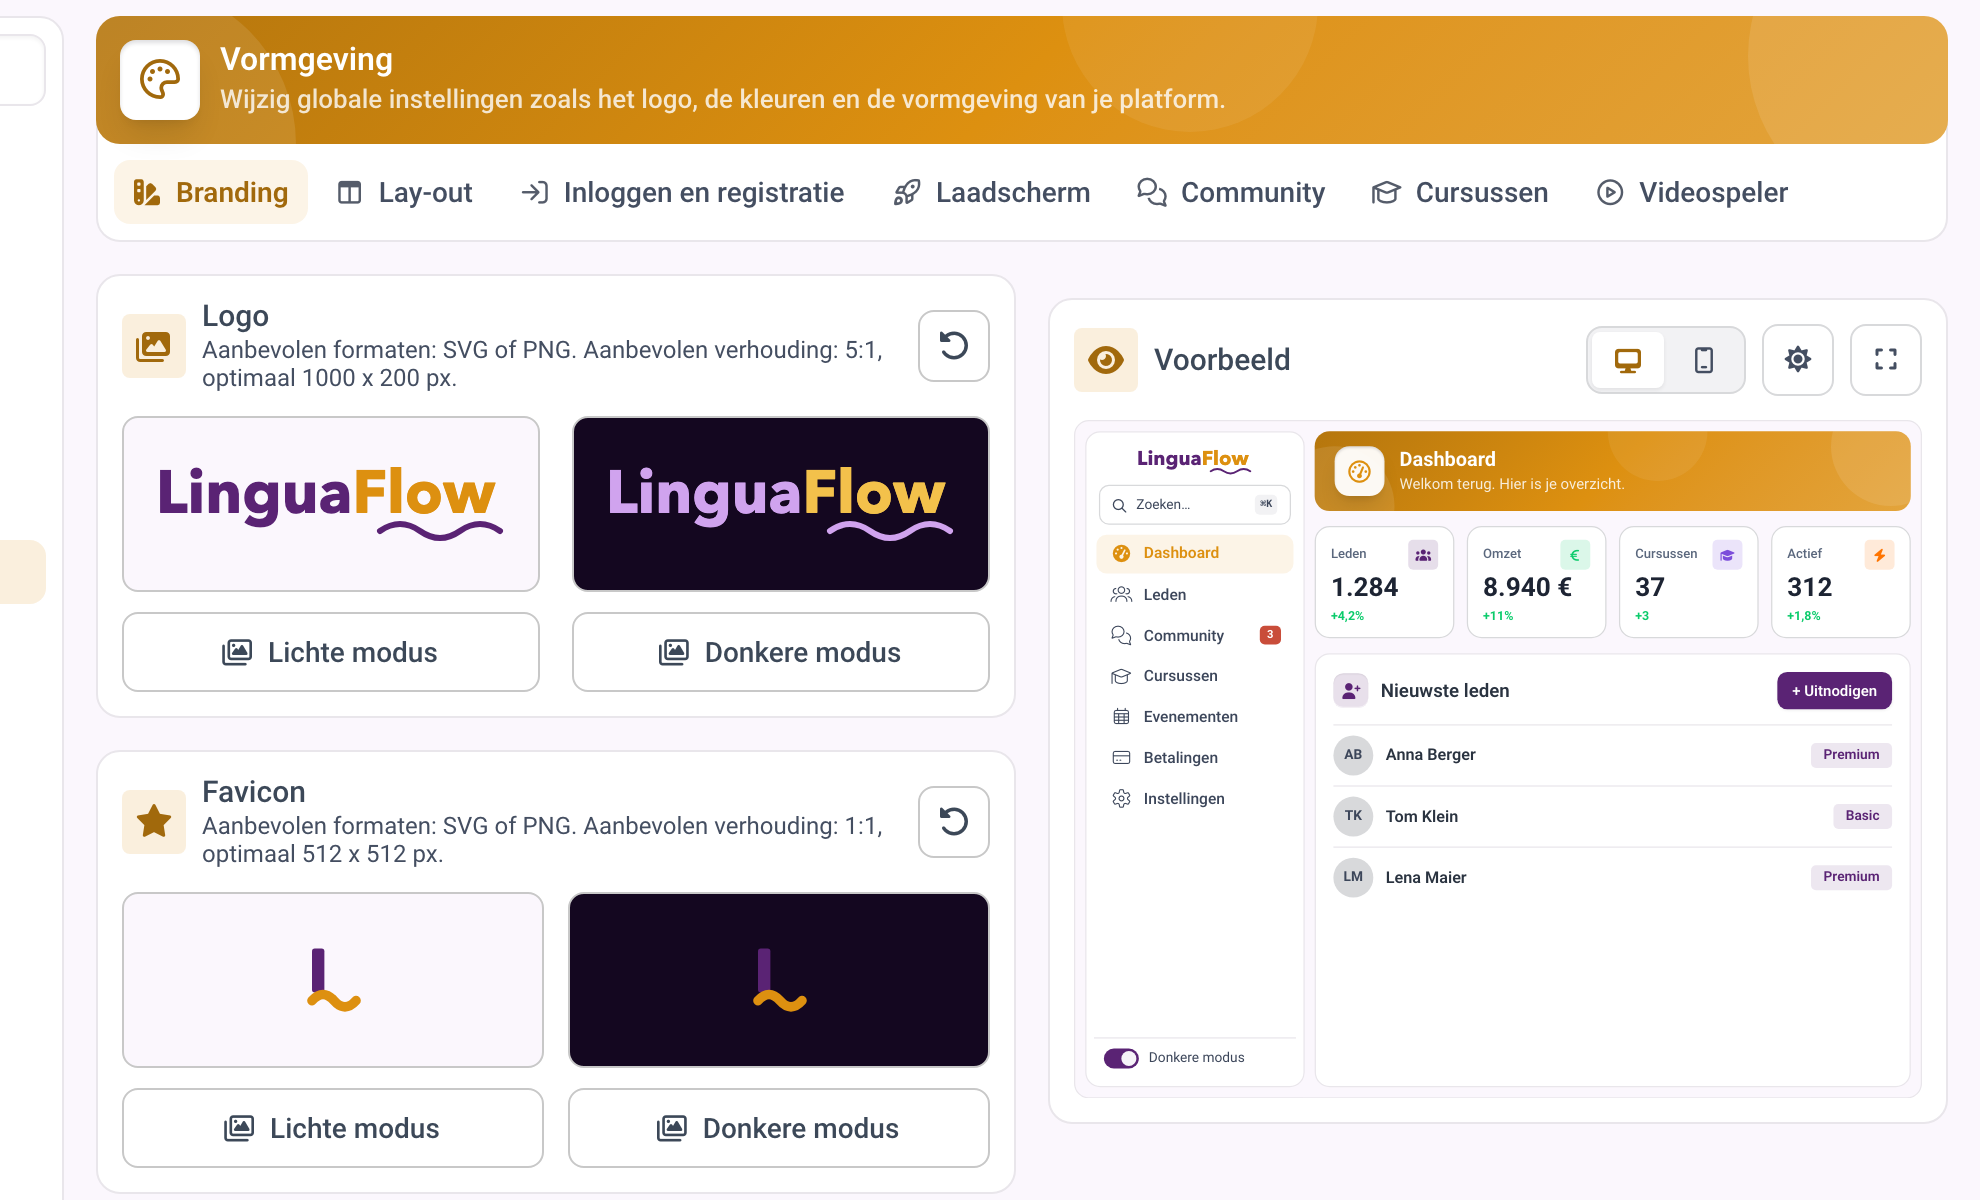
Task: Toggle the Donkere modus switch in preview
Action: (1121, 1058)
